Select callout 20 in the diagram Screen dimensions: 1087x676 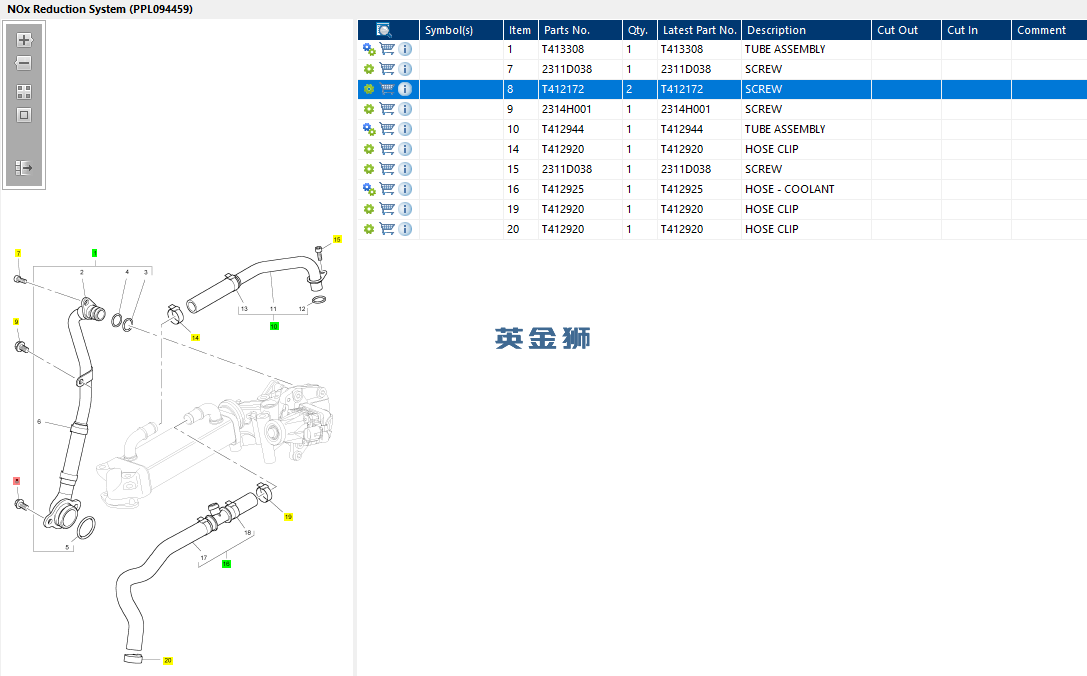[168, 661]
